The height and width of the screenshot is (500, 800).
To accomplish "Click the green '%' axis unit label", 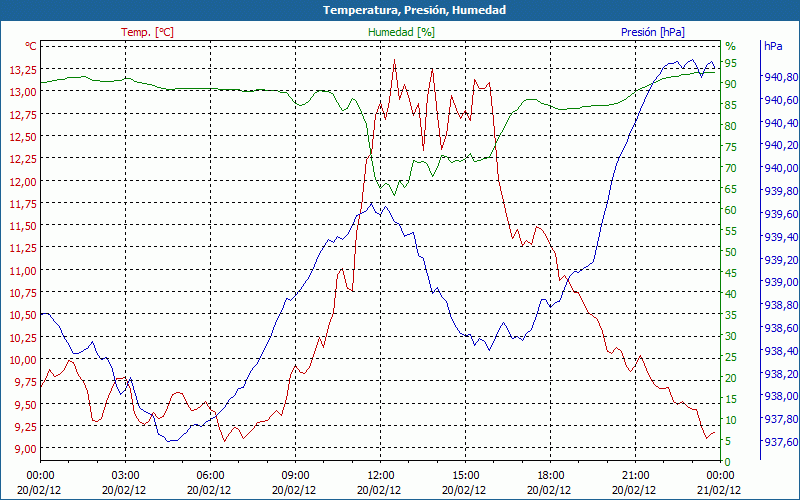I will [731, 46].
